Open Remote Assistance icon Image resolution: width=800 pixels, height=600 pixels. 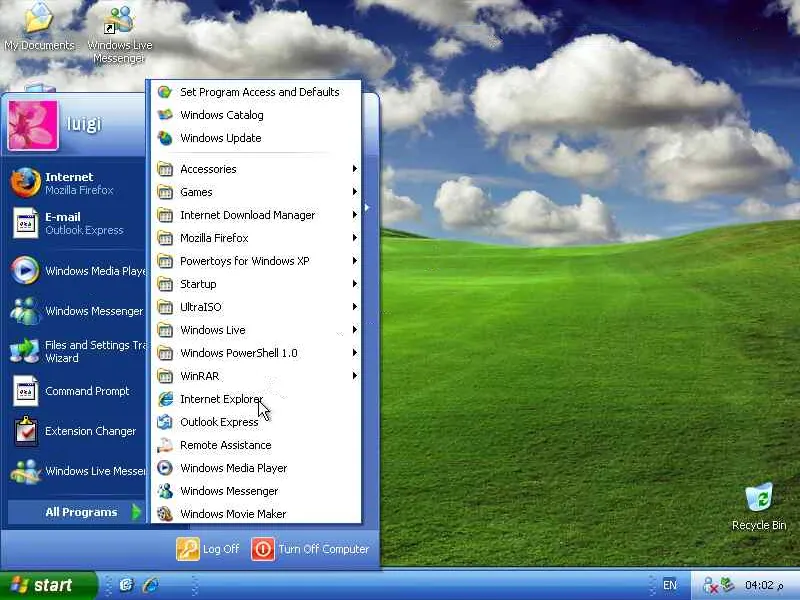click(x=165, y=445)
